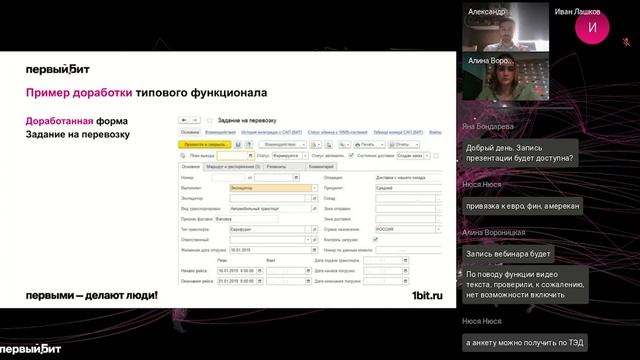Save the document with the floppy disk icon
The image size is (640, 360).
(238, 144)
